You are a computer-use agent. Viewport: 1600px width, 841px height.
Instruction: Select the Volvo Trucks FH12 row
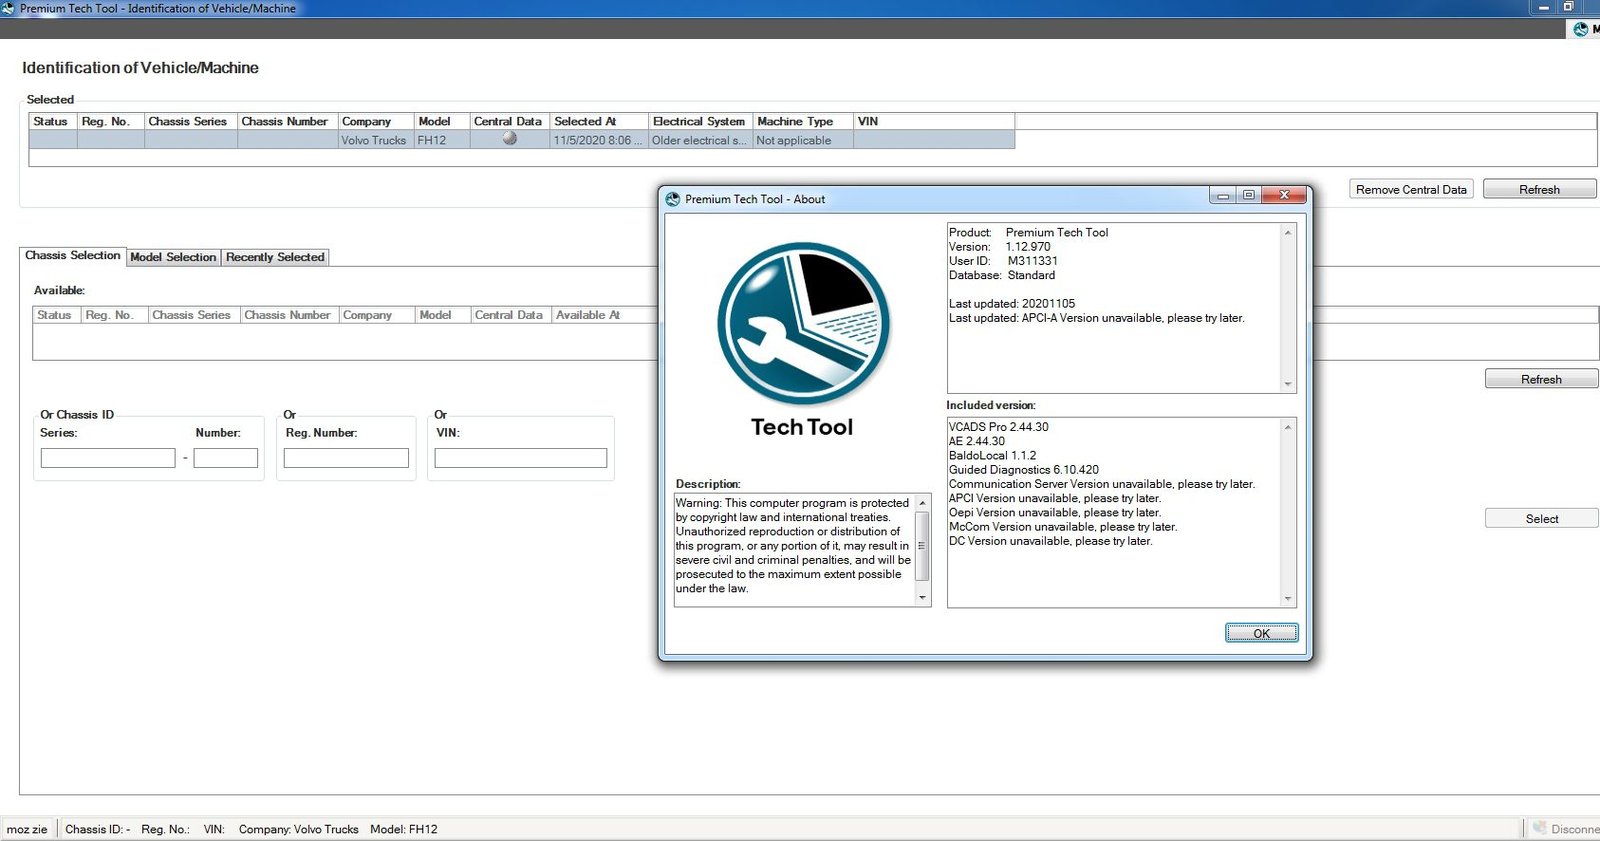coord(373,140)
